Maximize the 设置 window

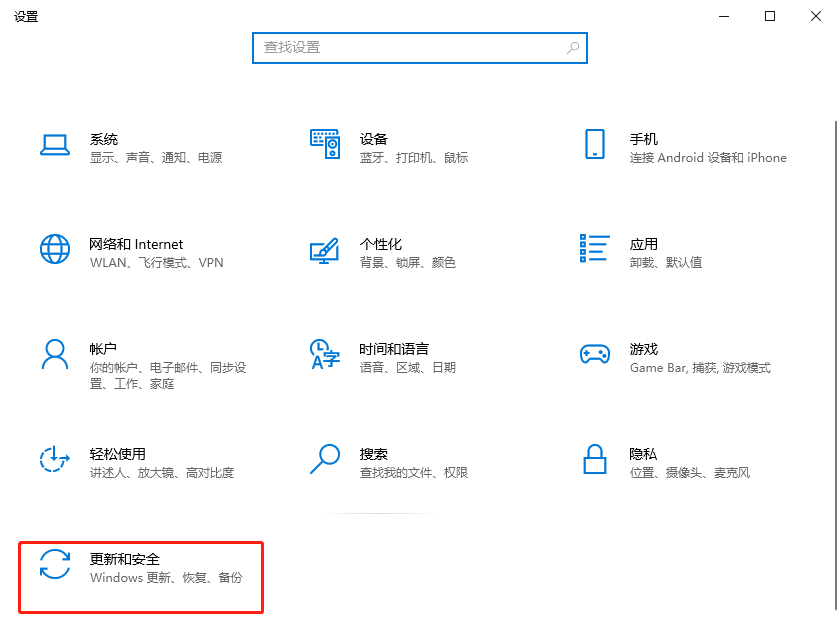770,16
